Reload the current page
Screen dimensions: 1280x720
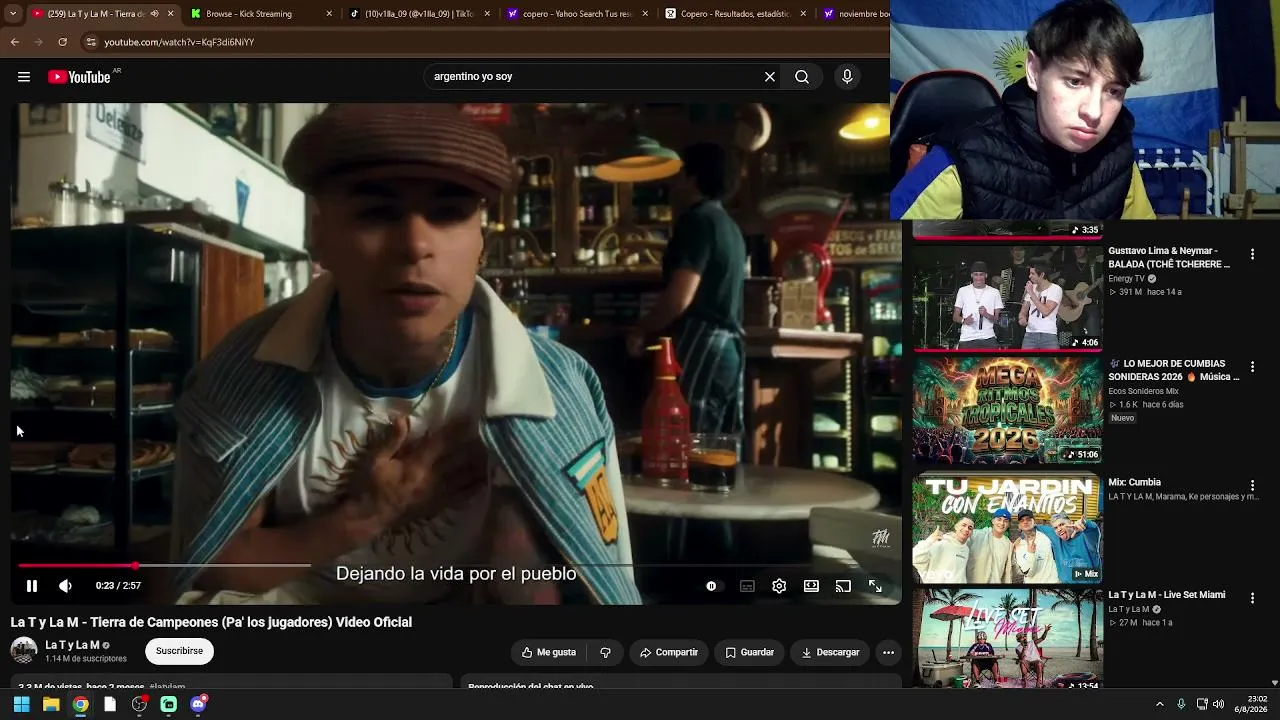click(62, 42)
